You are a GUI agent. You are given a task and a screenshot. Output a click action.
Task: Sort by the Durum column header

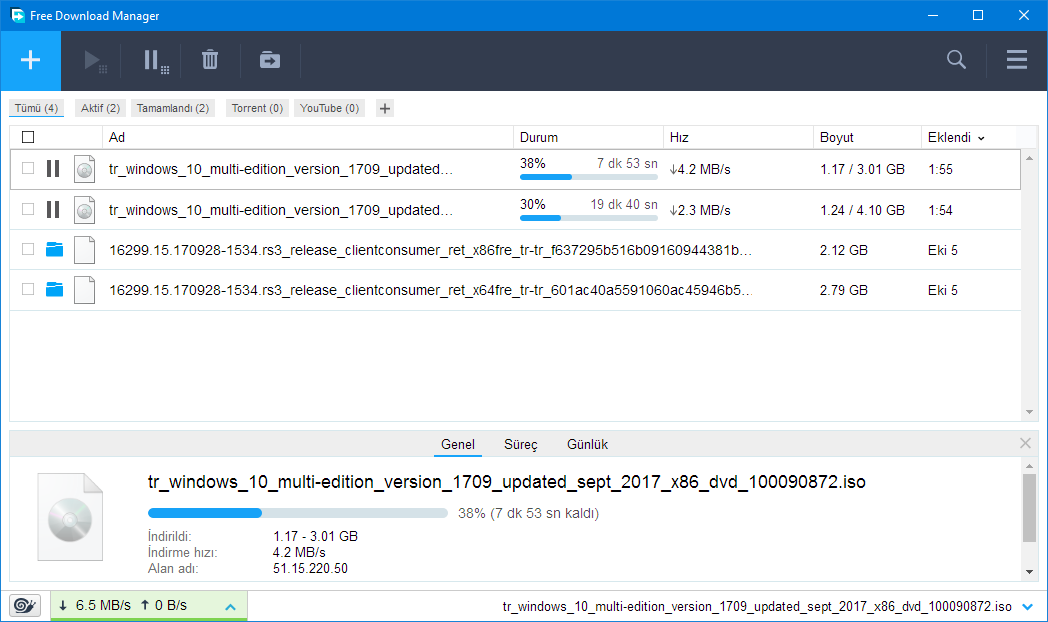pyautogui.click(x=588, y=137)
